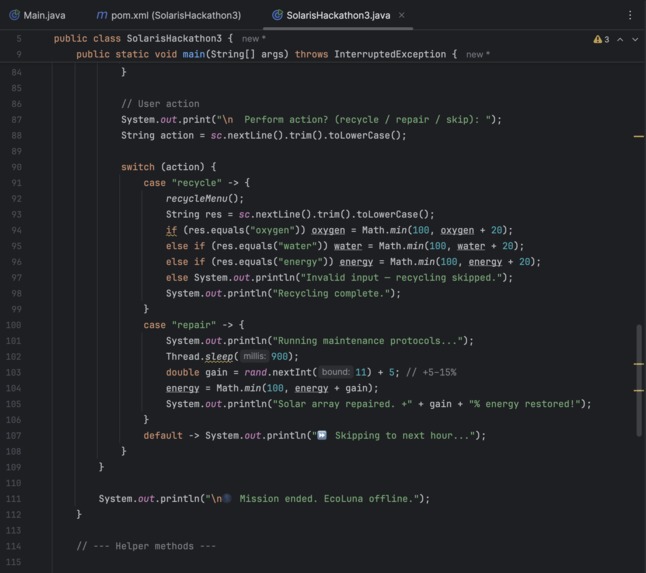The width and height of the screenshot is (646, 573).
Task: Switch to the Main.java tab
Action: [x=37, y=15]
